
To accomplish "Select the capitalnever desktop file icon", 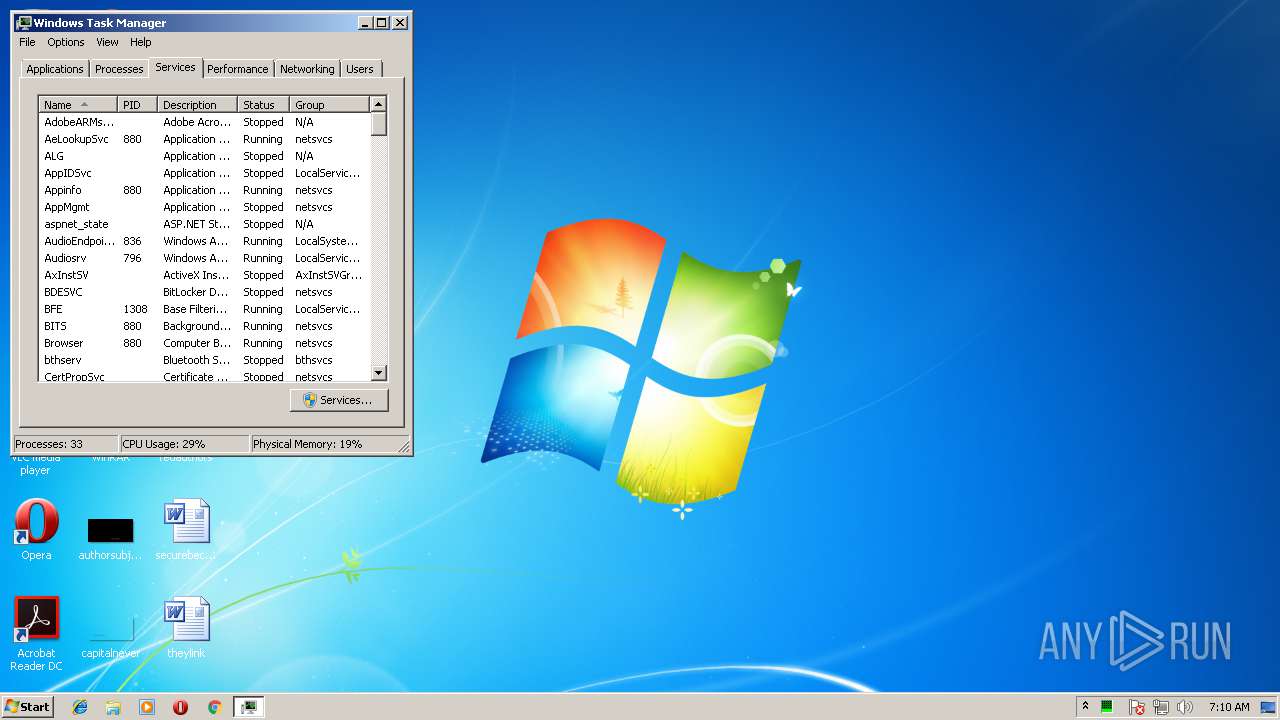I will point(110,636).
